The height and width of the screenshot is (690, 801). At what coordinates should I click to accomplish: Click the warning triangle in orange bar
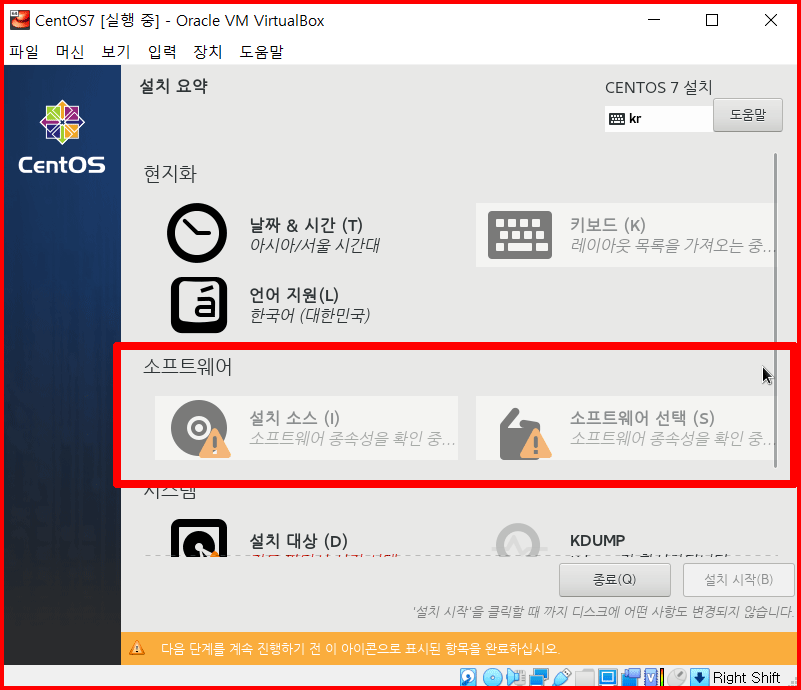click(x=137, y=648)
